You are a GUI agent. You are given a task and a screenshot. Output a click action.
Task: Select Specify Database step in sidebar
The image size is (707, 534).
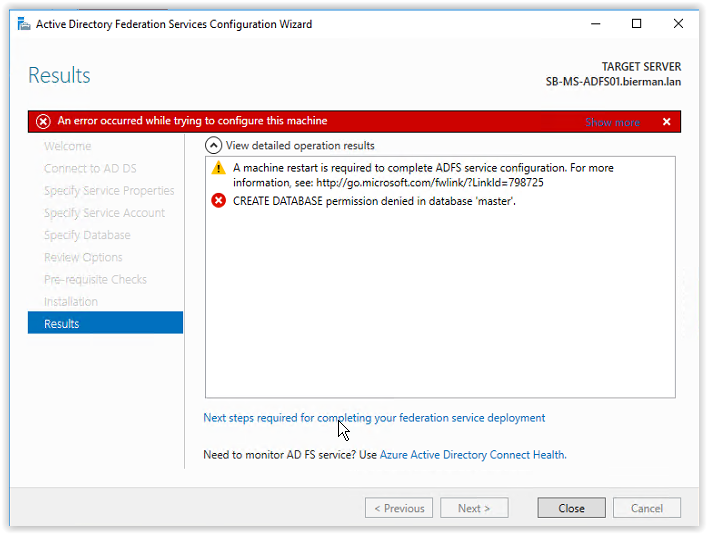pyautogui.click(x=87, y=235)
